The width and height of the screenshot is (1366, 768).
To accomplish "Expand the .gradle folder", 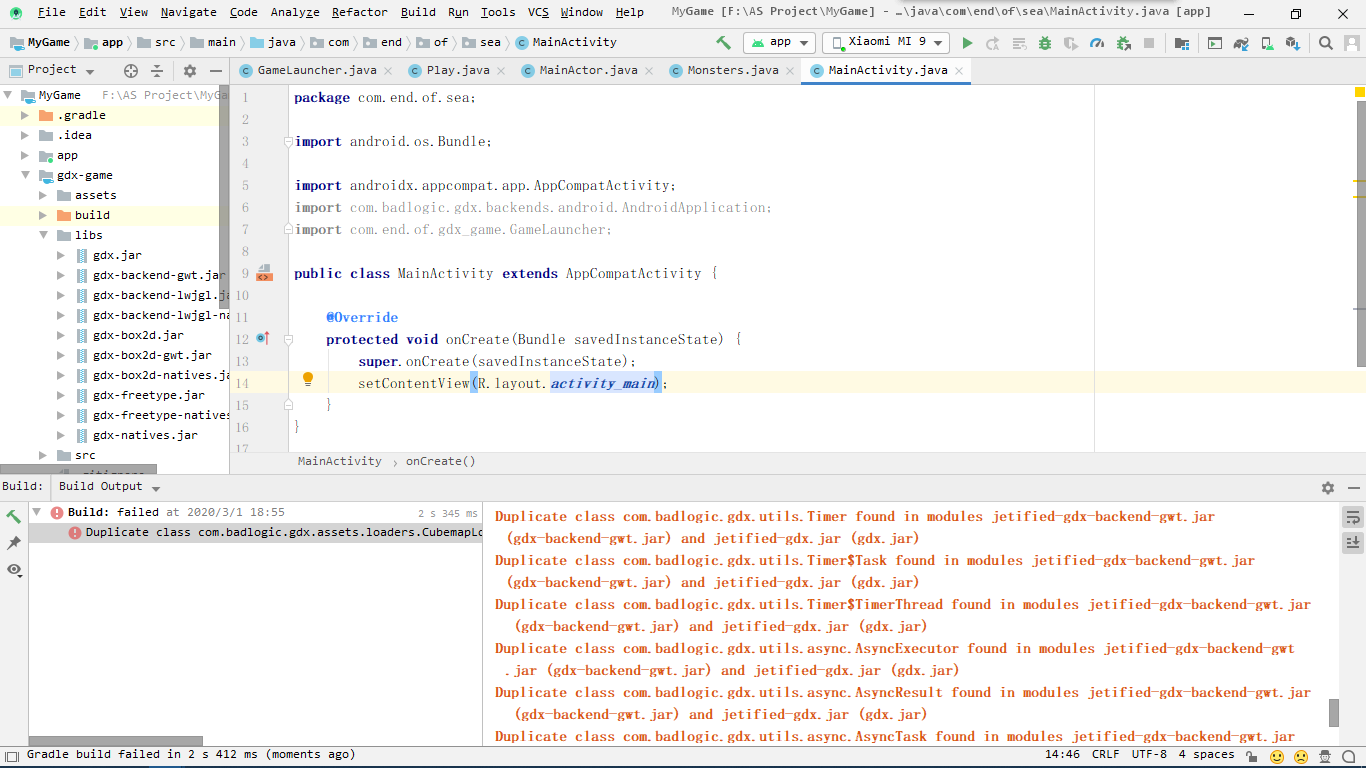I will pyautogui.click(x=25, y=115).
